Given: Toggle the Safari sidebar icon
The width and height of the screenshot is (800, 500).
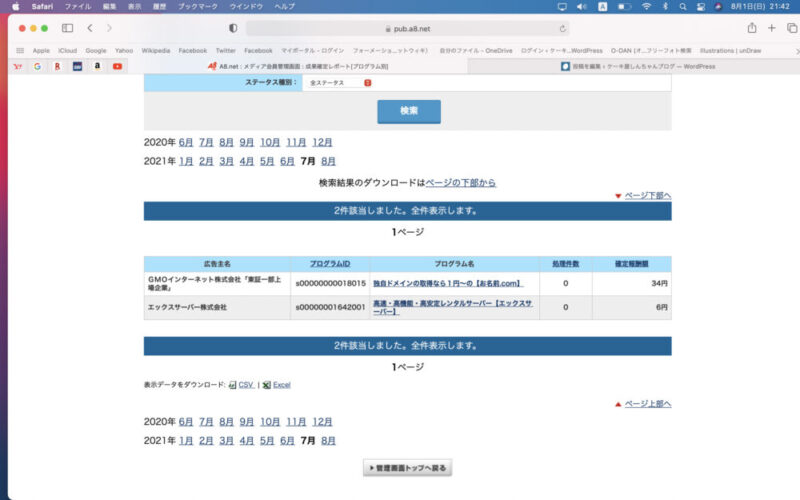Looking at the screenshot, I should pyautogui.click(x=67, y=28).
